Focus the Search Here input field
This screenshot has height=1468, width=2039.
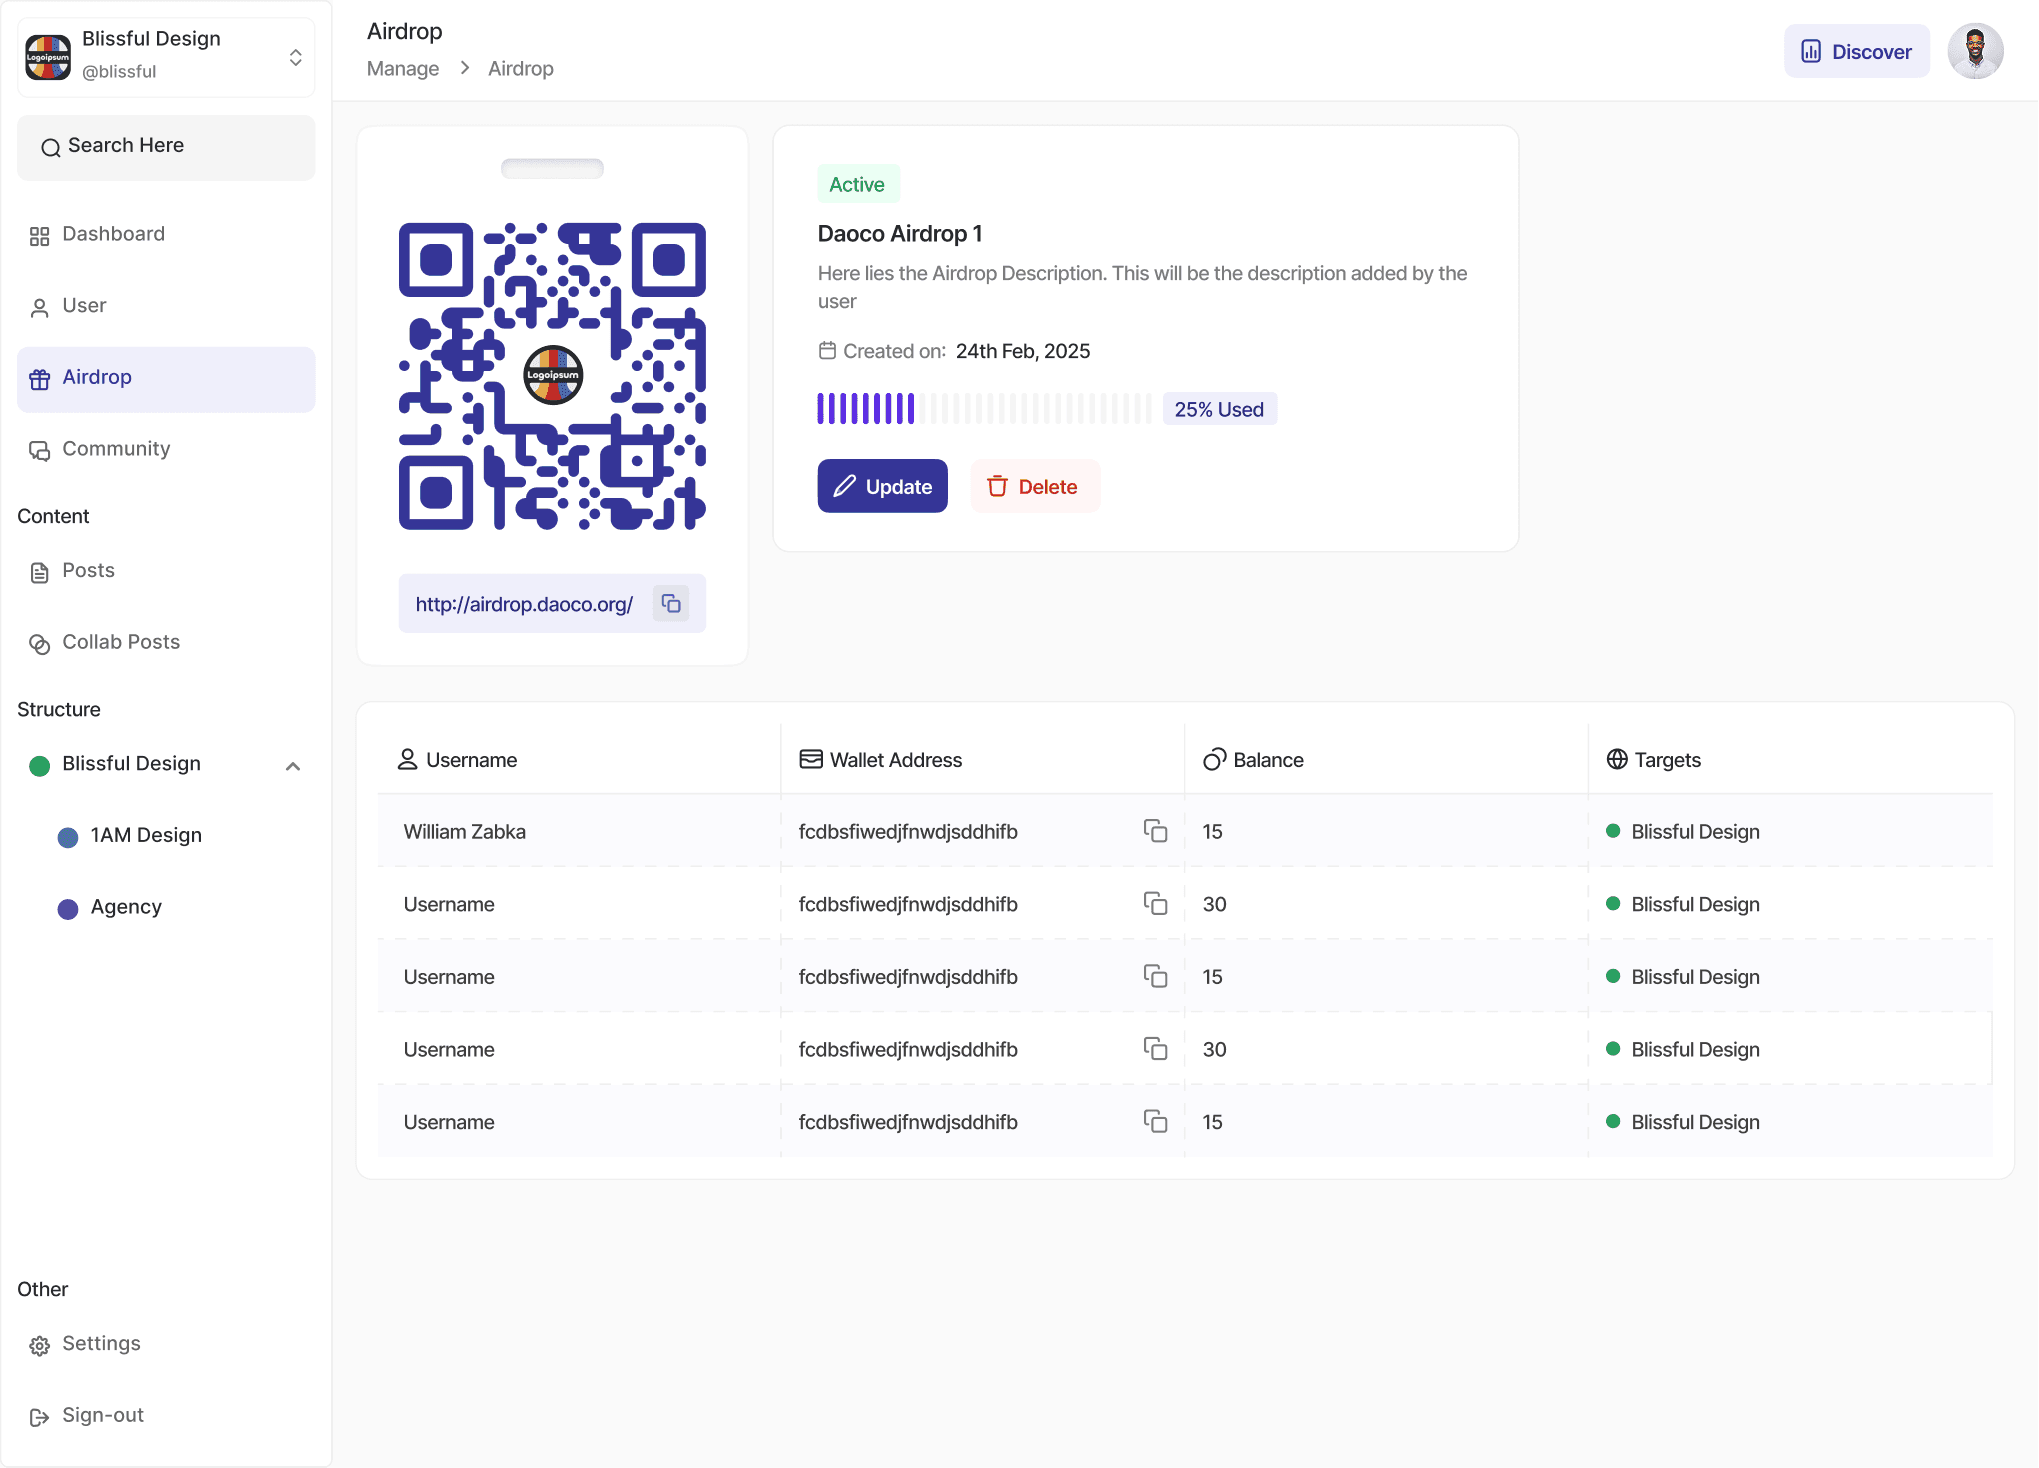click(166, 147)
